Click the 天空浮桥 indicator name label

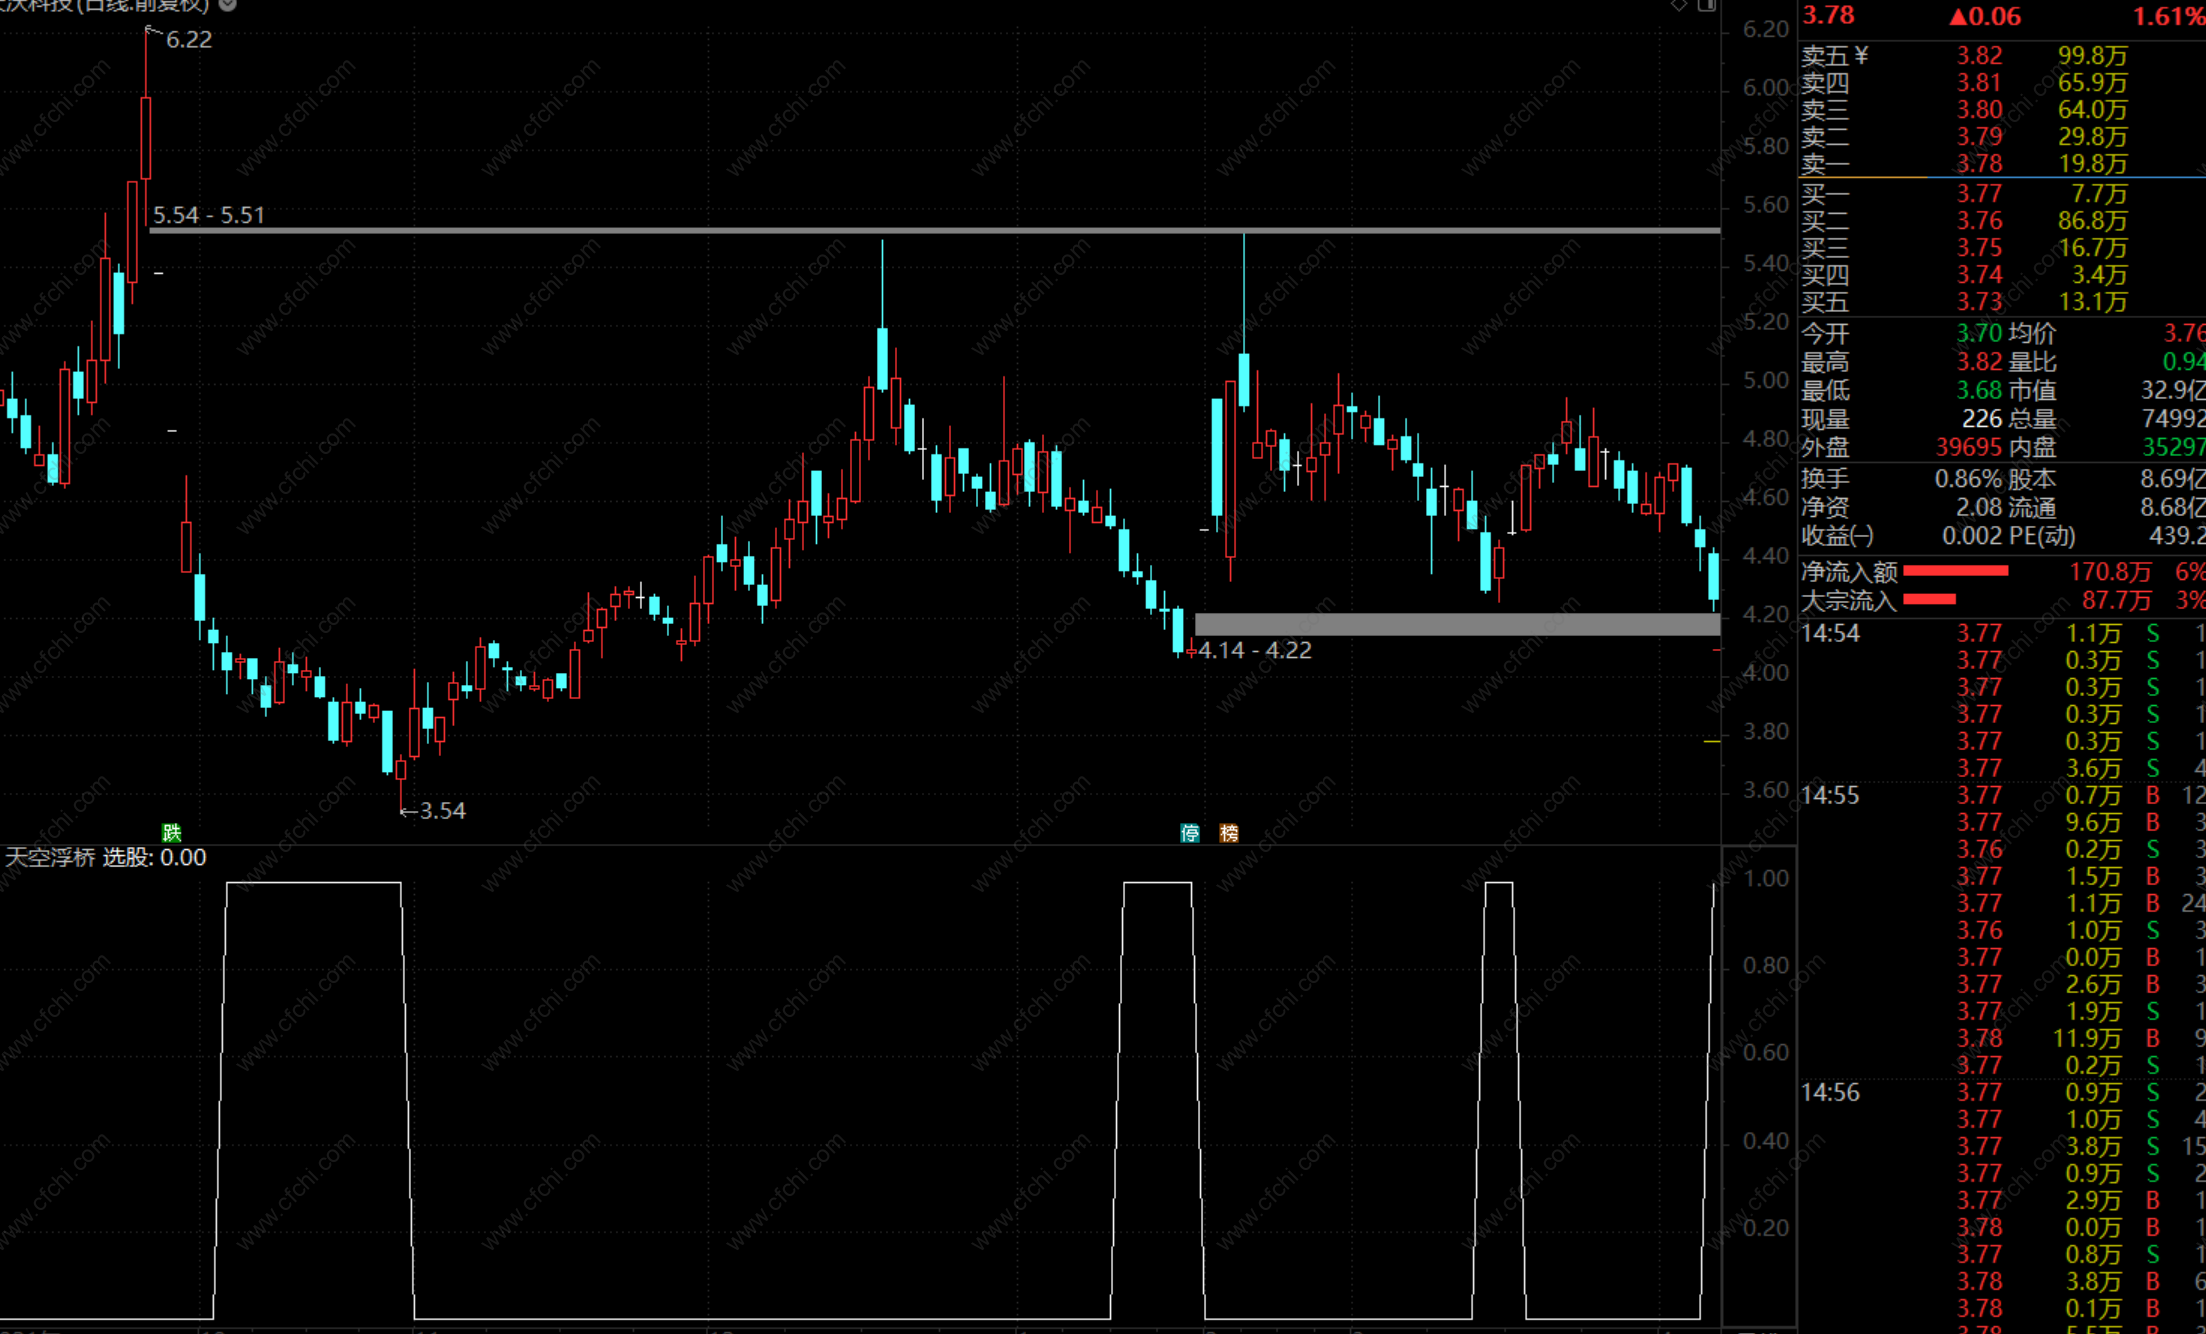[50, 857]
